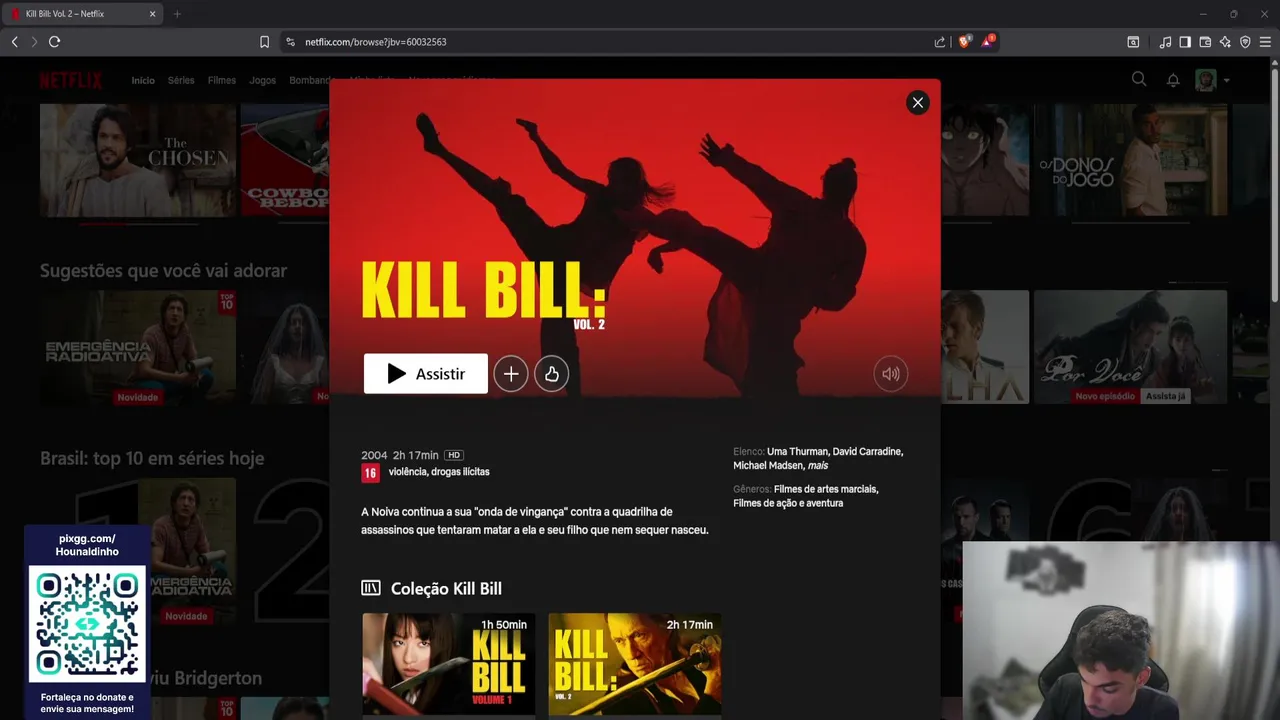The width and height of the screenshot is (1280, 720).
Task: Bookmark this page with bookmark icon
Action: tap(264, 42)
